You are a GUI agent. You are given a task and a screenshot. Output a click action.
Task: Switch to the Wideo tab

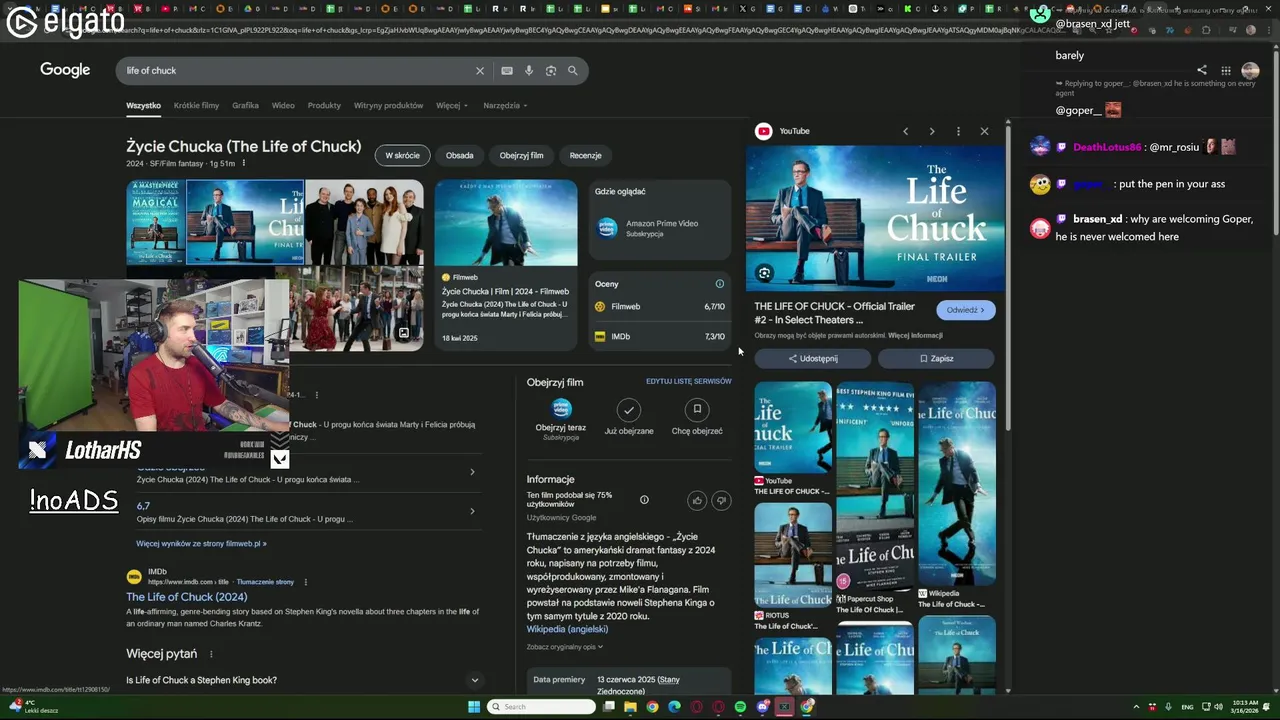(283, 105)
